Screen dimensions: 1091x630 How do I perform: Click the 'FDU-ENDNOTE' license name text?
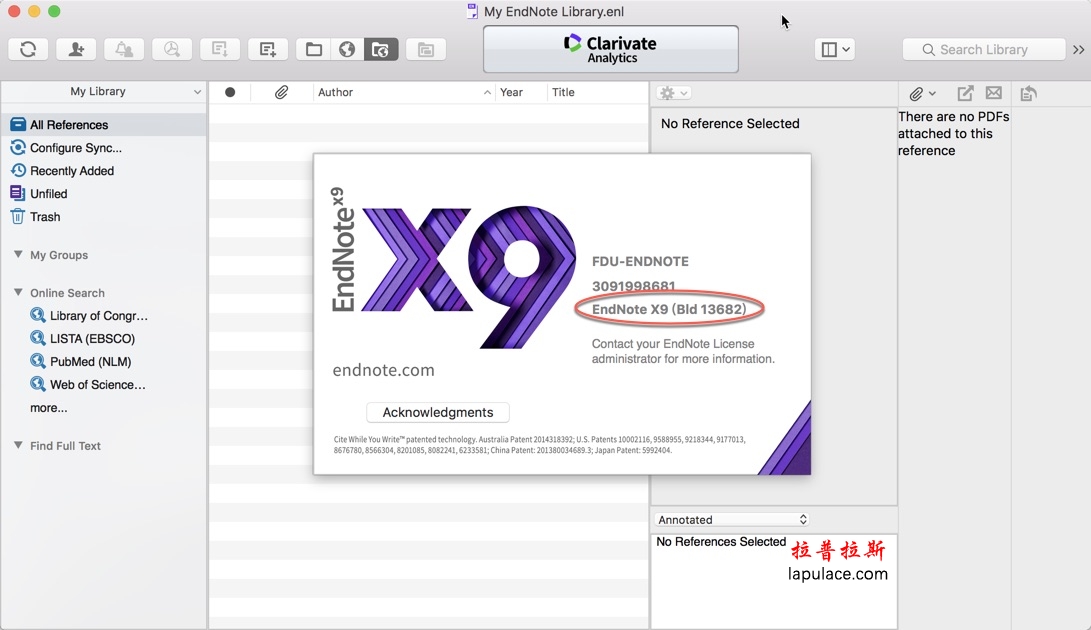point(640,261)
